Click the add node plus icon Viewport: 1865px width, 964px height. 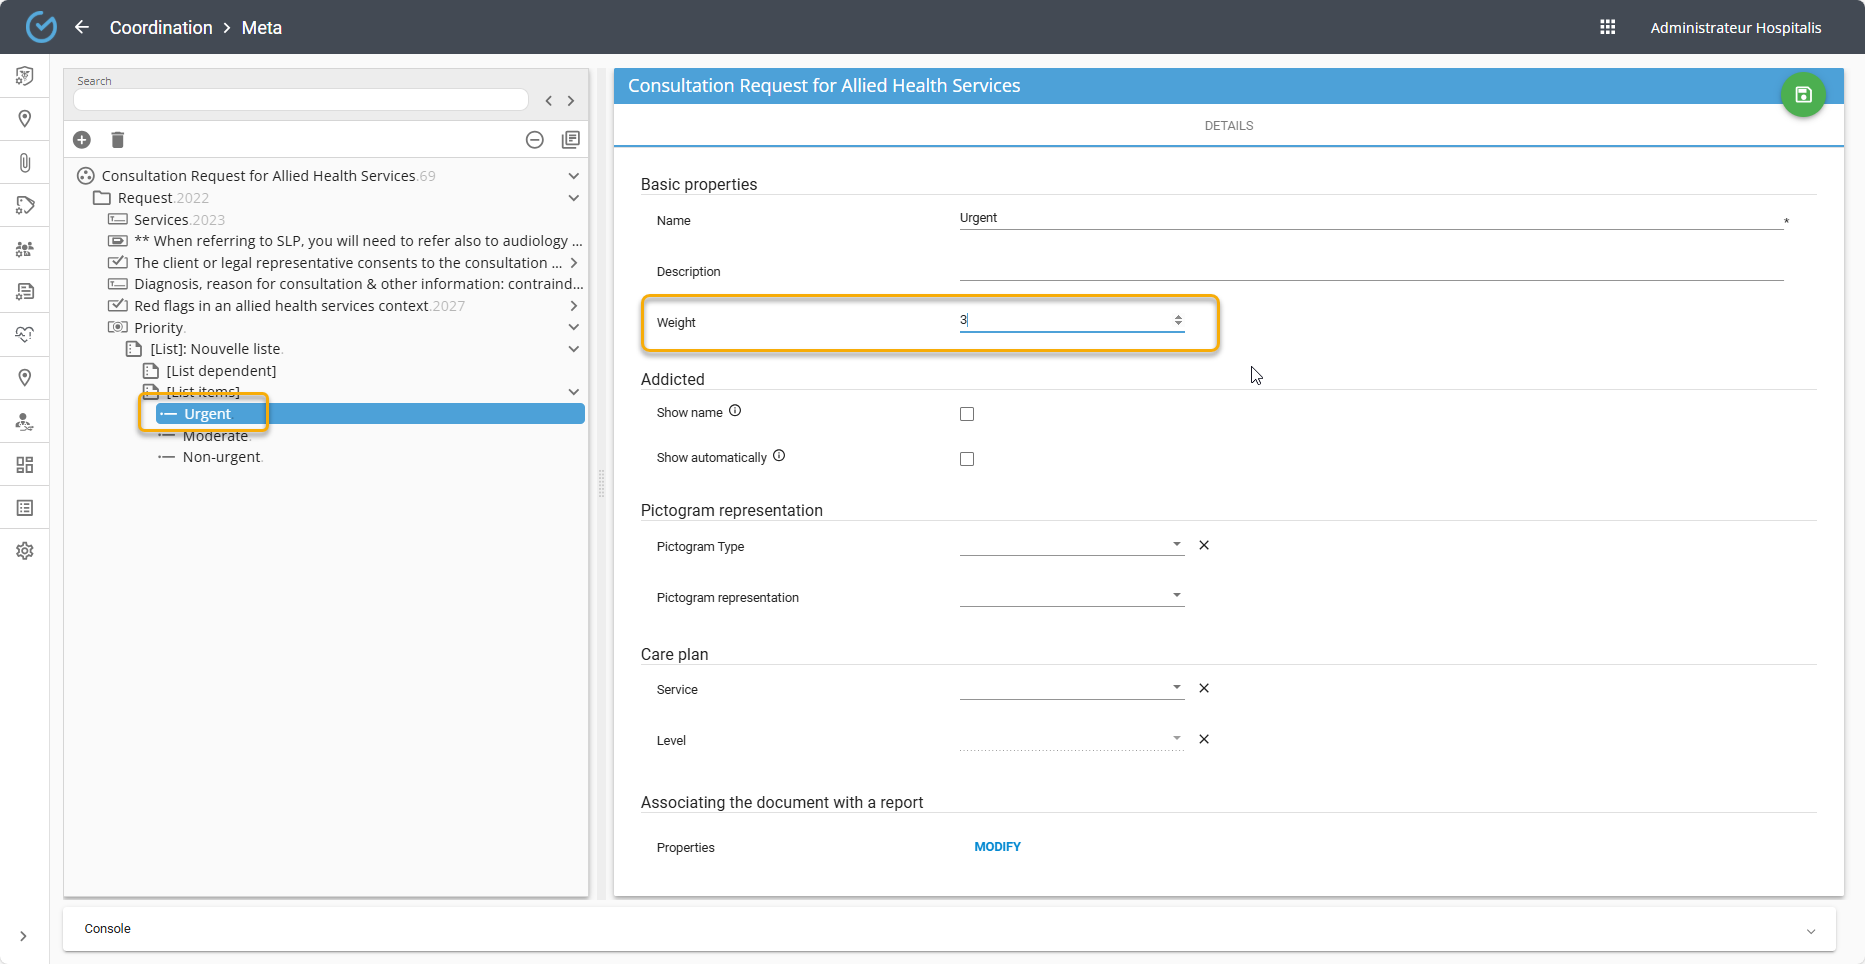(82, 140)
